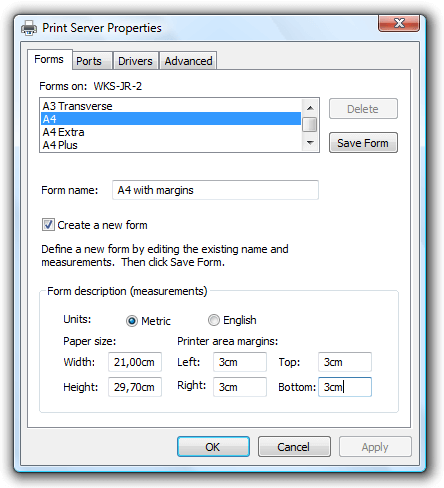This screenshot has width=444, height=488.
Task: Click the Save Form button
Action: [x=363, y=143]
